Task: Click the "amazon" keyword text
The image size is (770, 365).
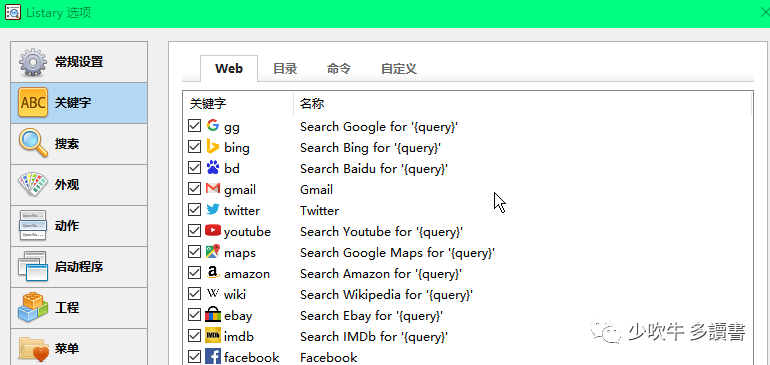Action: pos(247,274)
